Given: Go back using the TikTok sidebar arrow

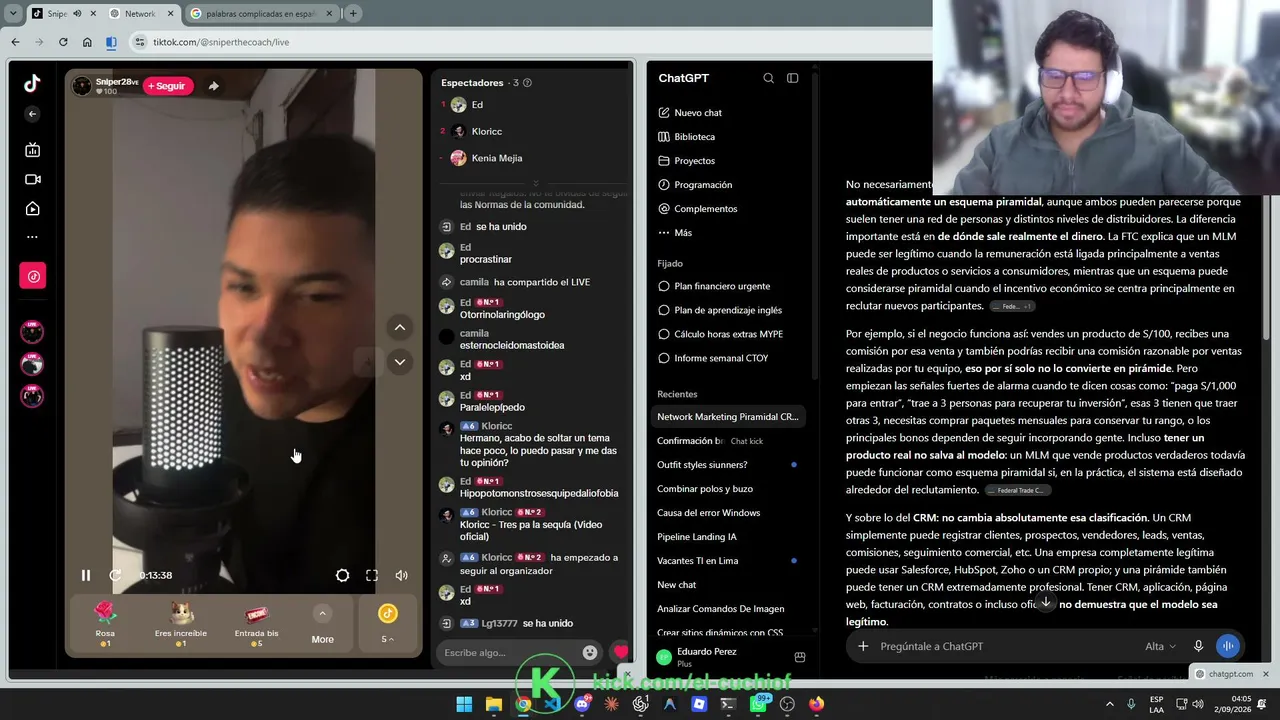Looking at the screenshot, I should pos(32,114).
